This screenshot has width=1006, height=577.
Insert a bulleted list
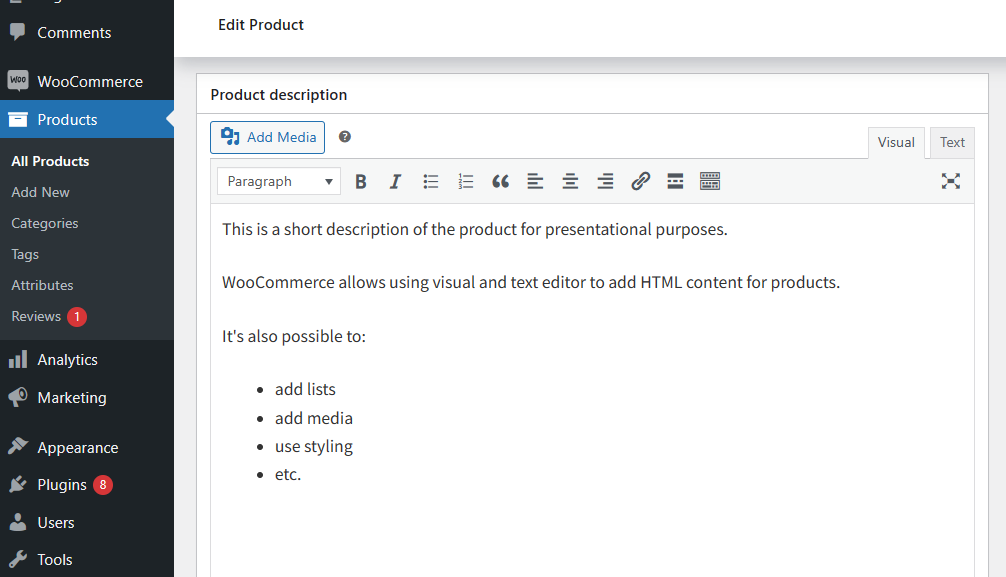[x=431, y=182]
